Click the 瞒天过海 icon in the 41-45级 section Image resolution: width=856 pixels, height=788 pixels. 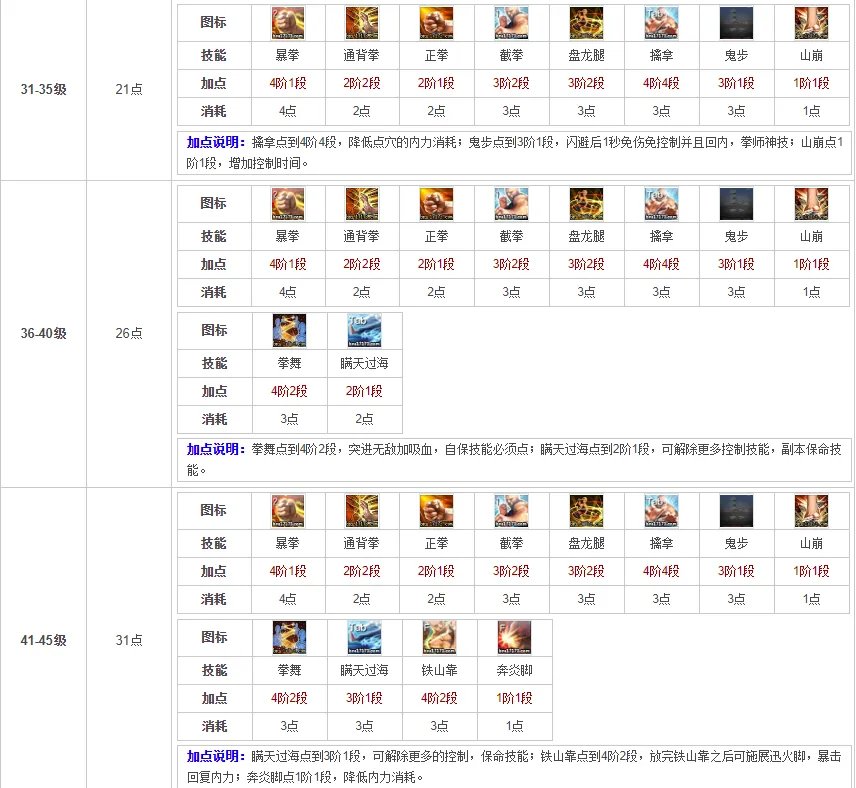pyautogui.click(x=363, y=638)
